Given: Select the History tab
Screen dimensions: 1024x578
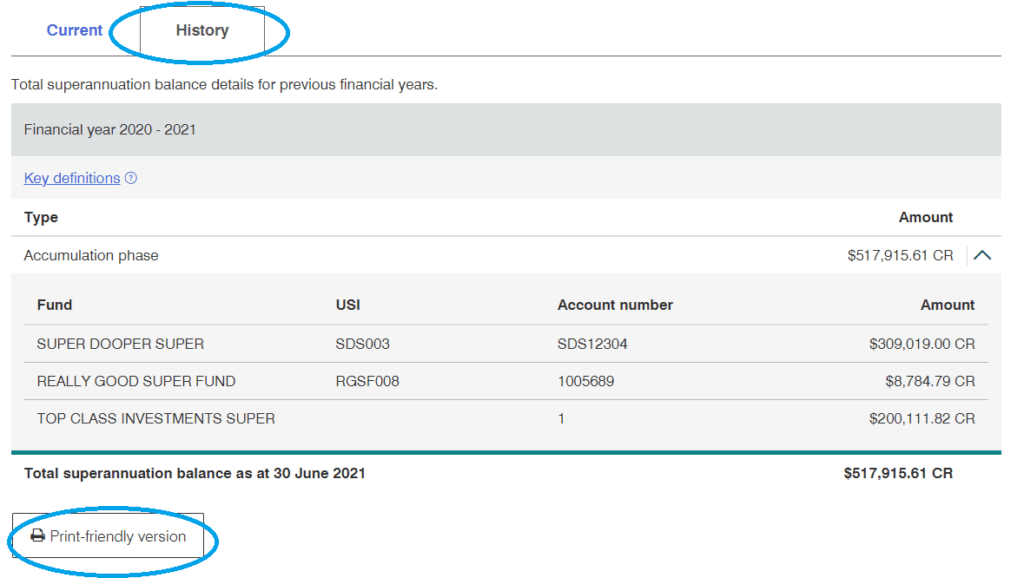Looking at the screenshot, I should coord(202,31).
